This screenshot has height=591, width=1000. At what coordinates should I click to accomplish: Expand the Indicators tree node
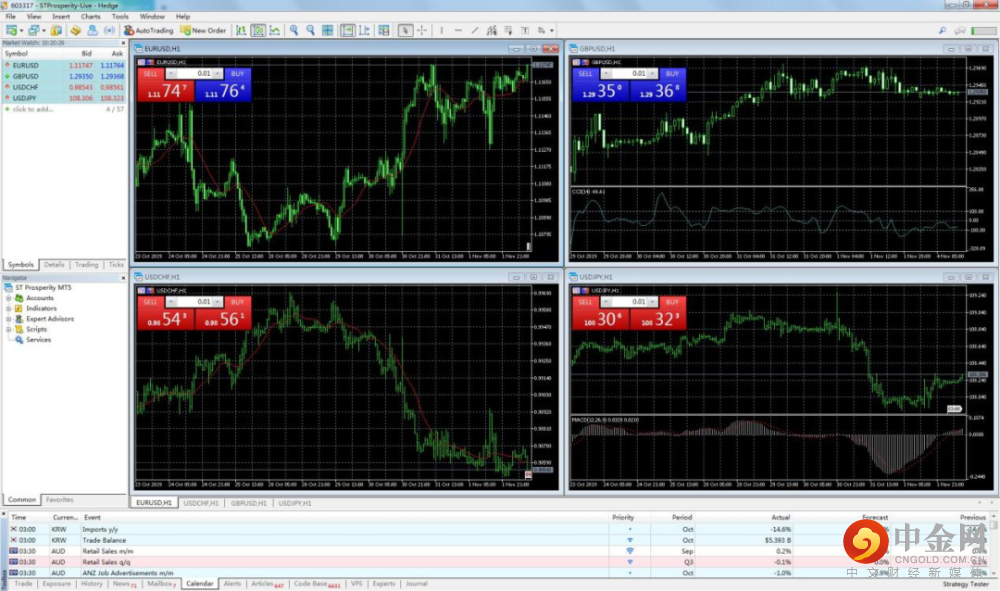pyautogui.click(x=8, y=309)
